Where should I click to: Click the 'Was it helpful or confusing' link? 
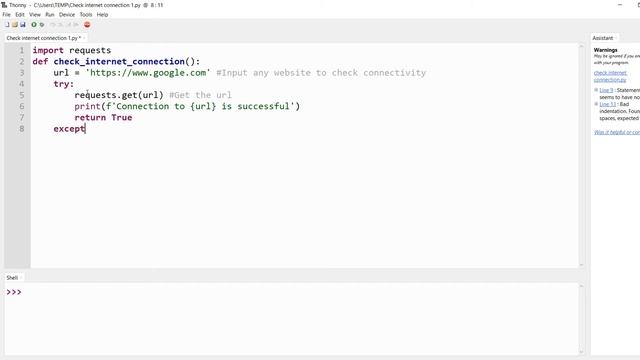tap(617, 132)
